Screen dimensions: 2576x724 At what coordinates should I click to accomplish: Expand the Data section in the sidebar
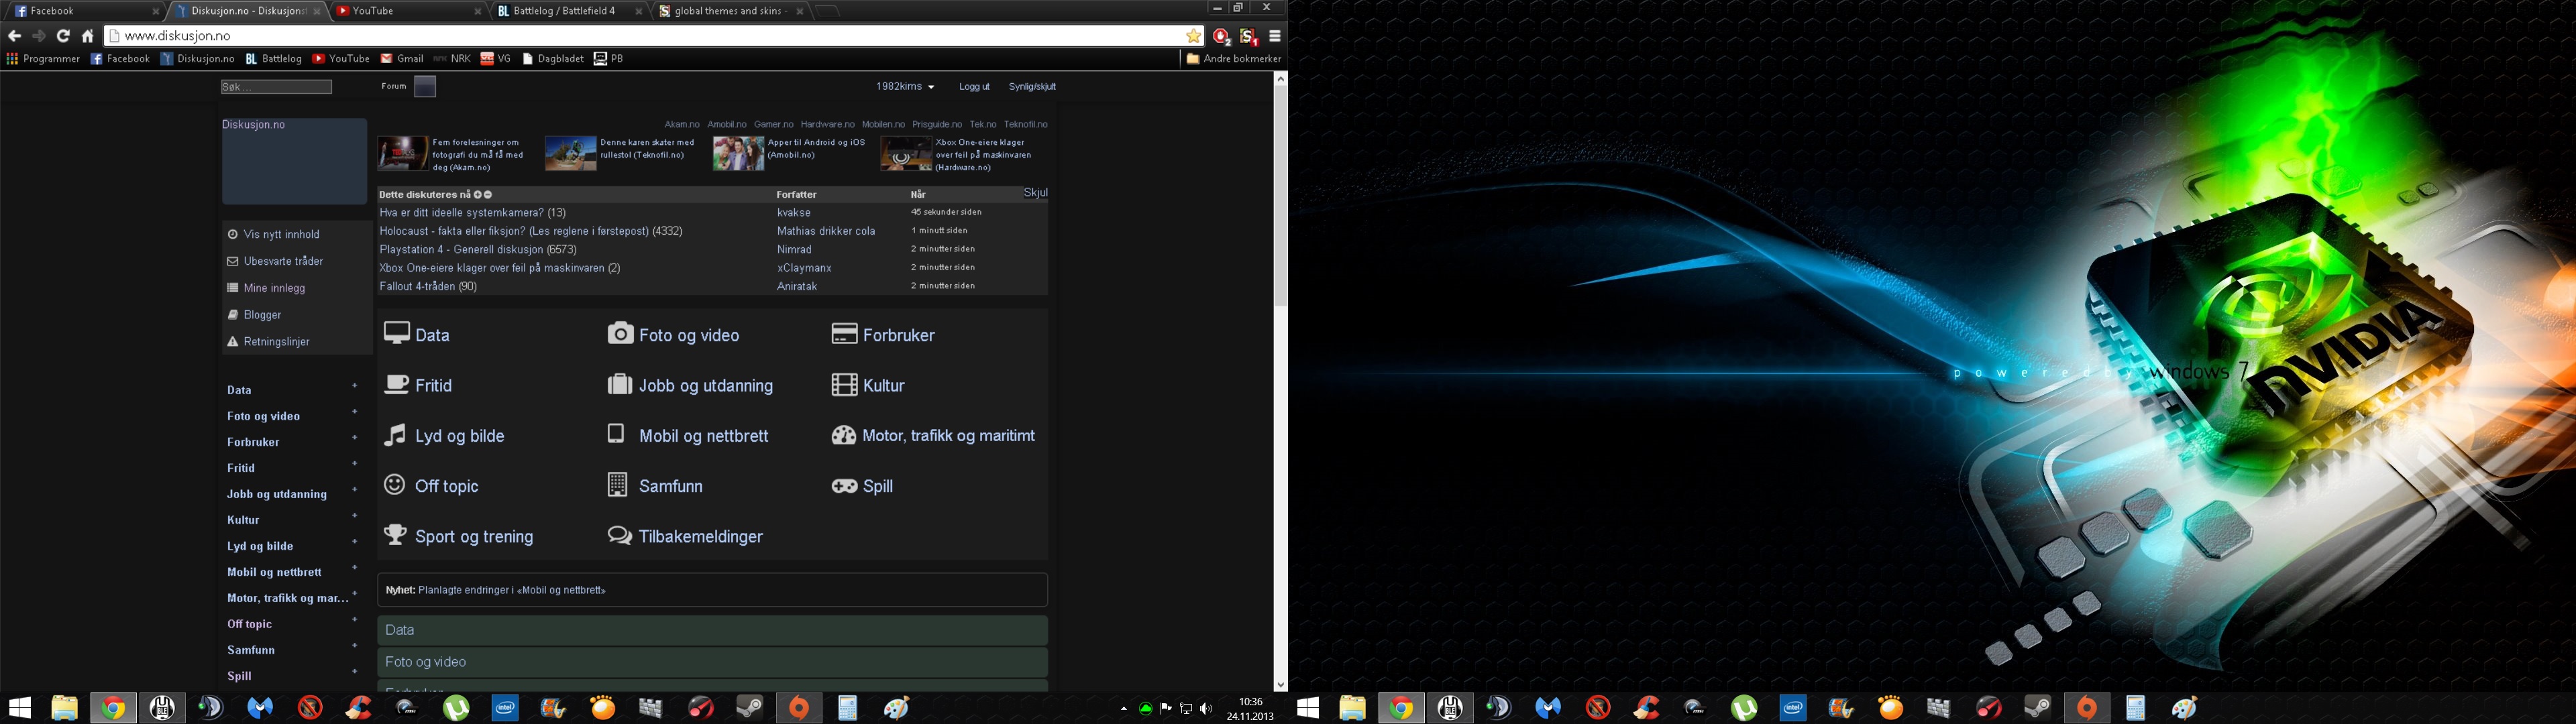pos(355,385)
